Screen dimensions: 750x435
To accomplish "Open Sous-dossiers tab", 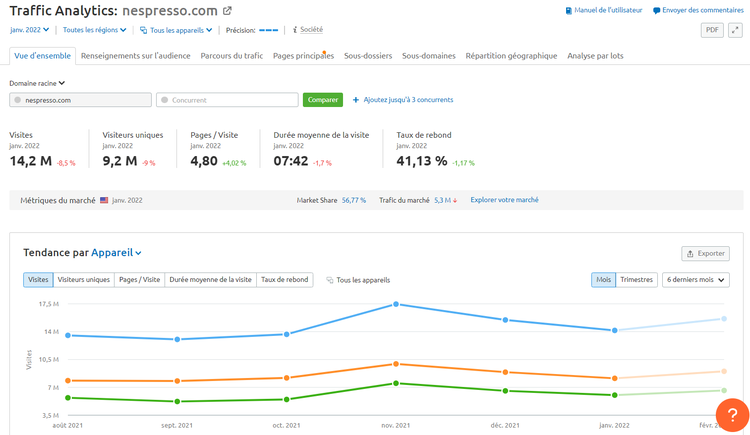I will [x=368, y=56].
